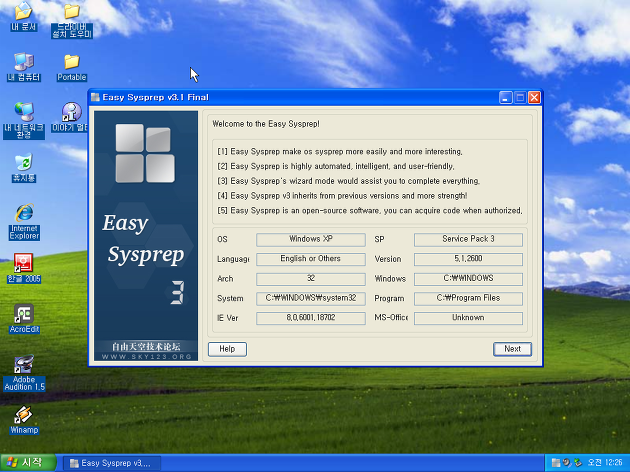This screenshot has height=472, width=630.
Task: Click the OS field showing Windows XP
Action: tap(311, 239)
